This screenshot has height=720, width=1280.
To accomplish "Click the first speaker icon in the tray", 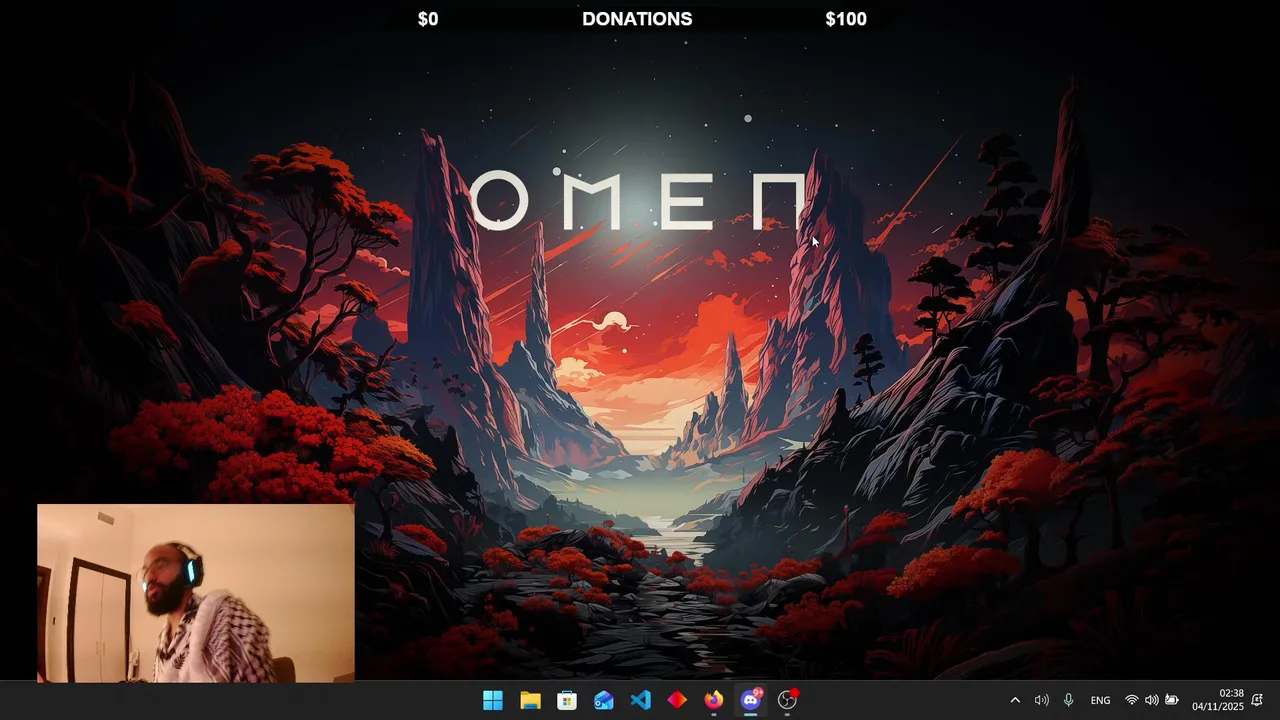I will [x=1042, y=700].
